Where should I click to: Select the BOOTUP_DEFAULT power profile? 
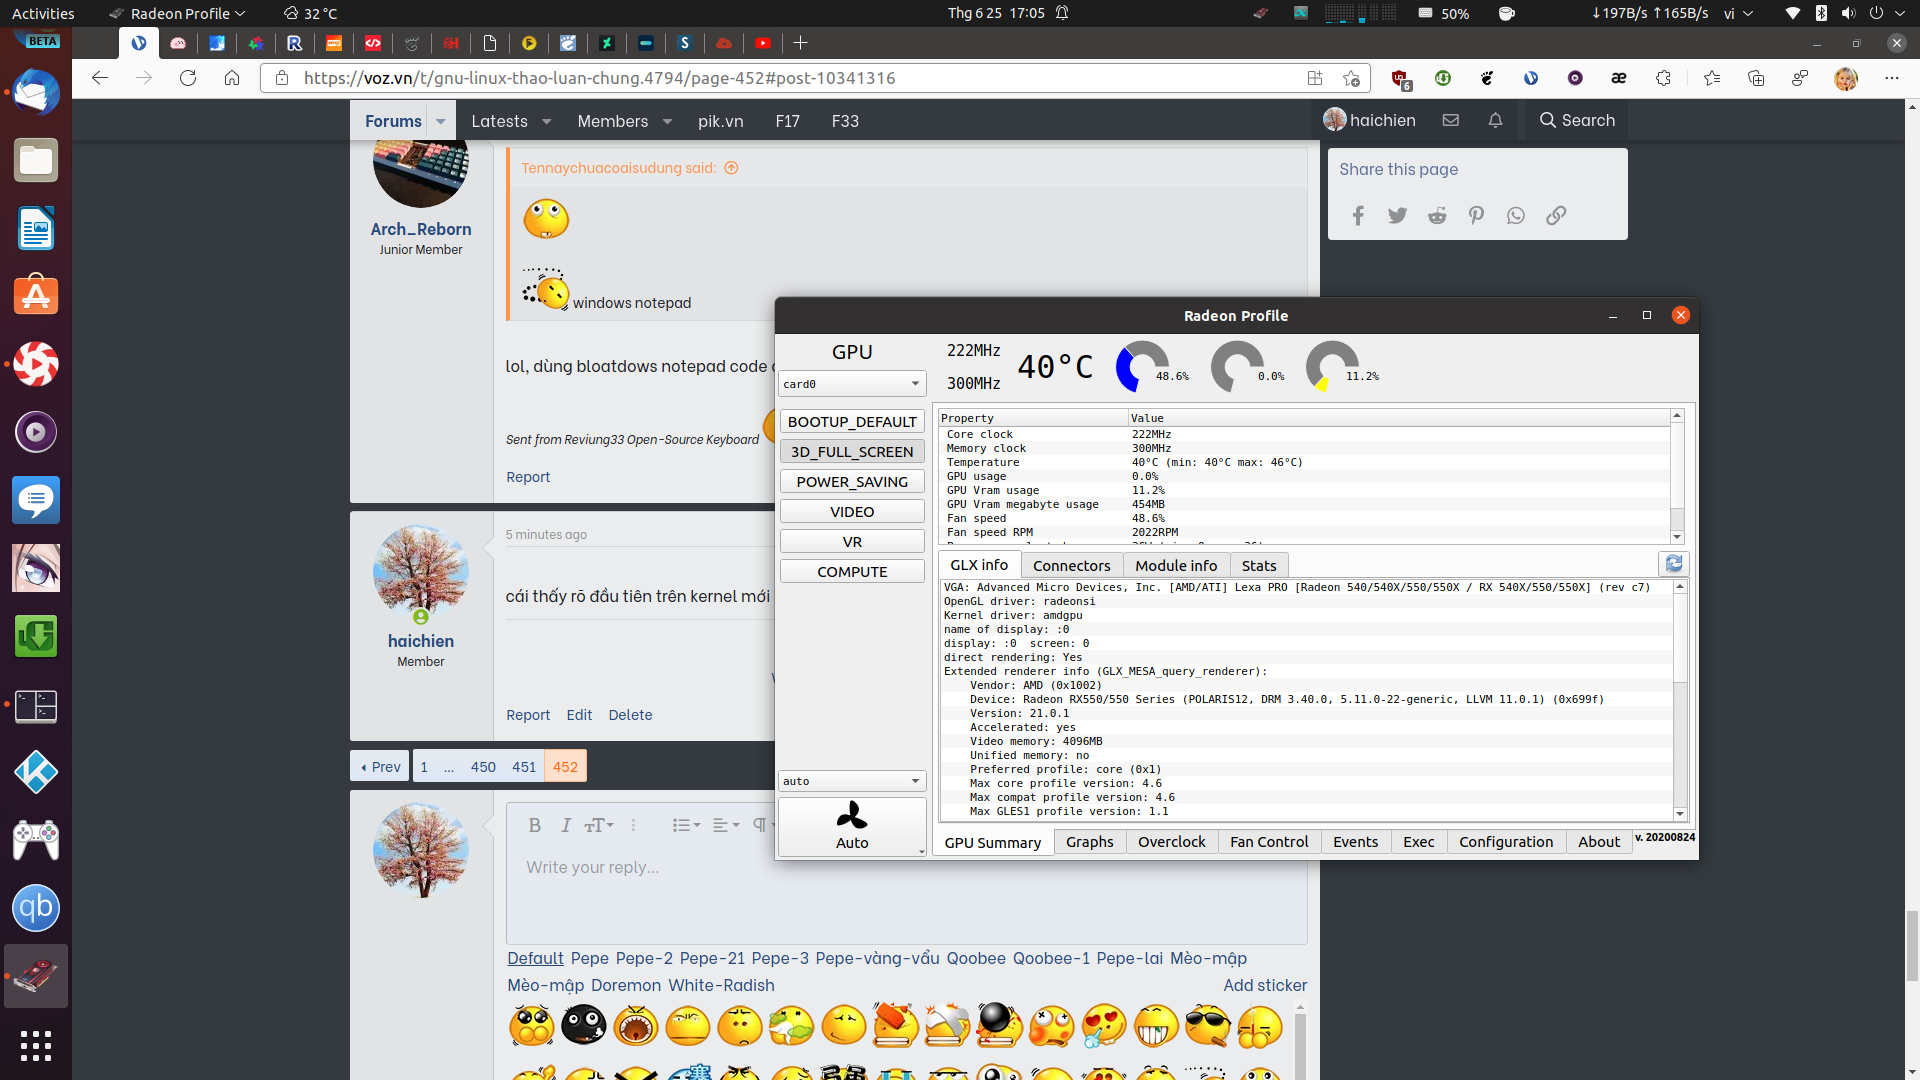(x=852, y=422)
